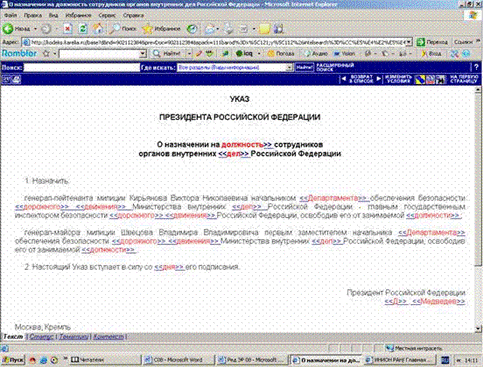
Task: Switch to COB - Microsoft Word taskbar window
Action: point(178,360)
